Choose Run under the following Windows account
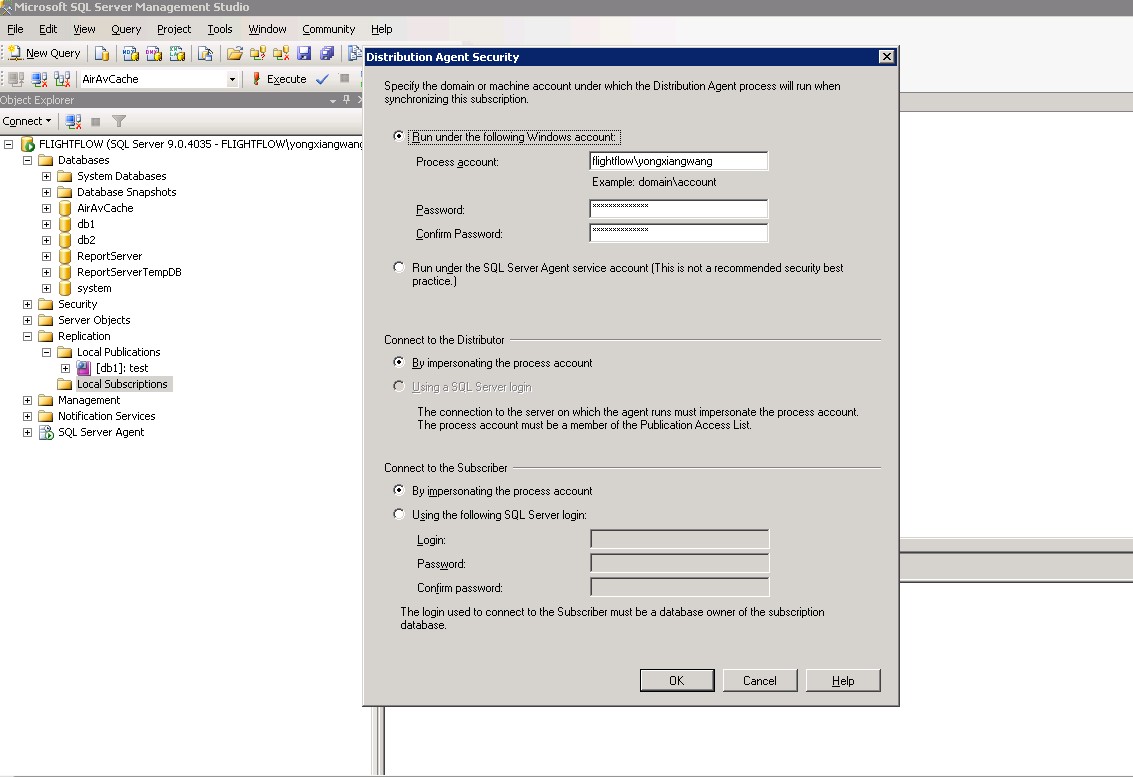Screen dimensions: 1133x777 point(400,137)
